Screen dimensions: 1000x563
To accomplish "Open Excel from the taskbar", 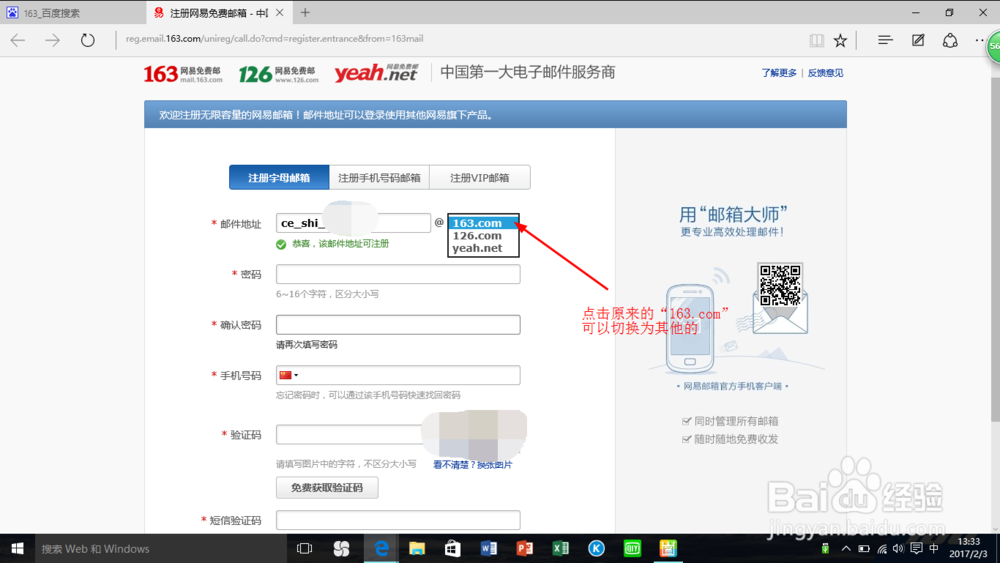I will [561, 548].
